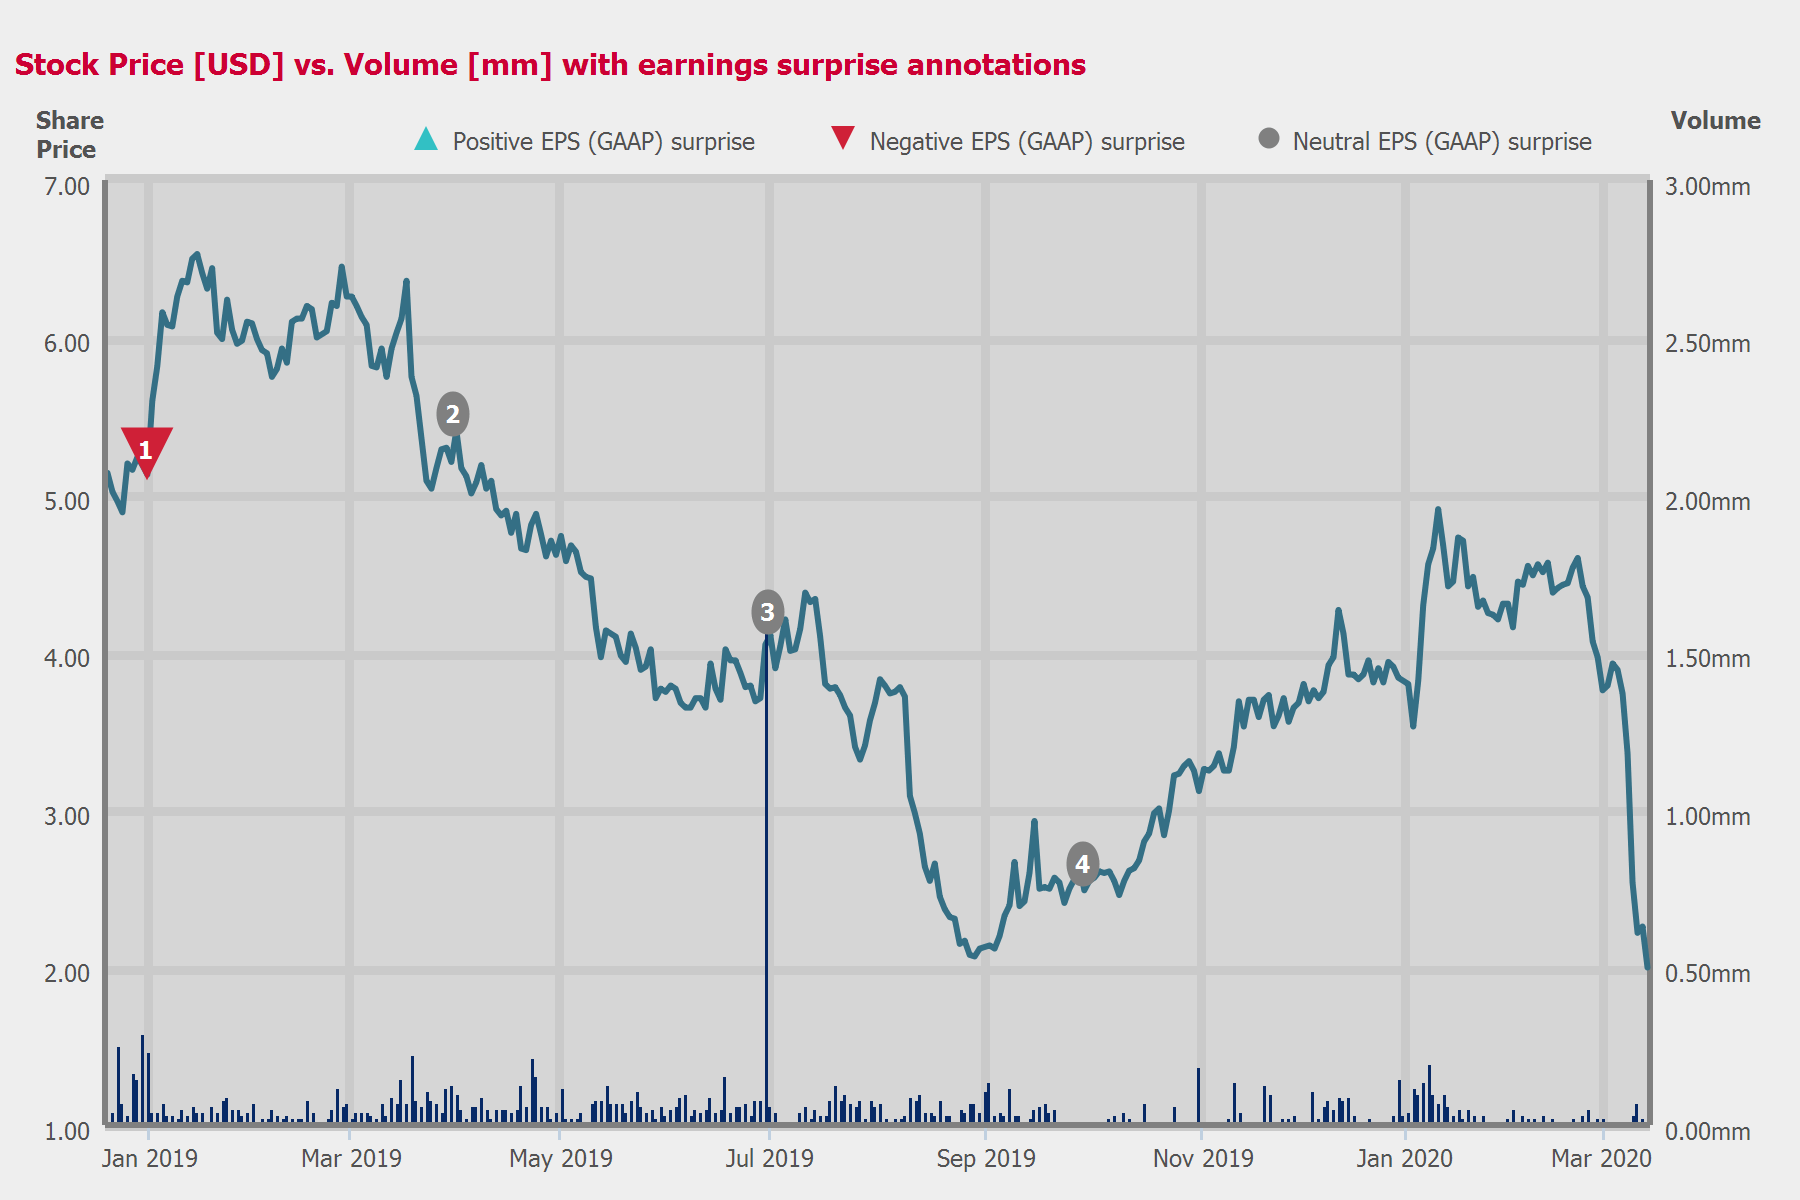Click the 'Jan 2019' date label
This screenshot has width=1800, height=1200.
150,1159
